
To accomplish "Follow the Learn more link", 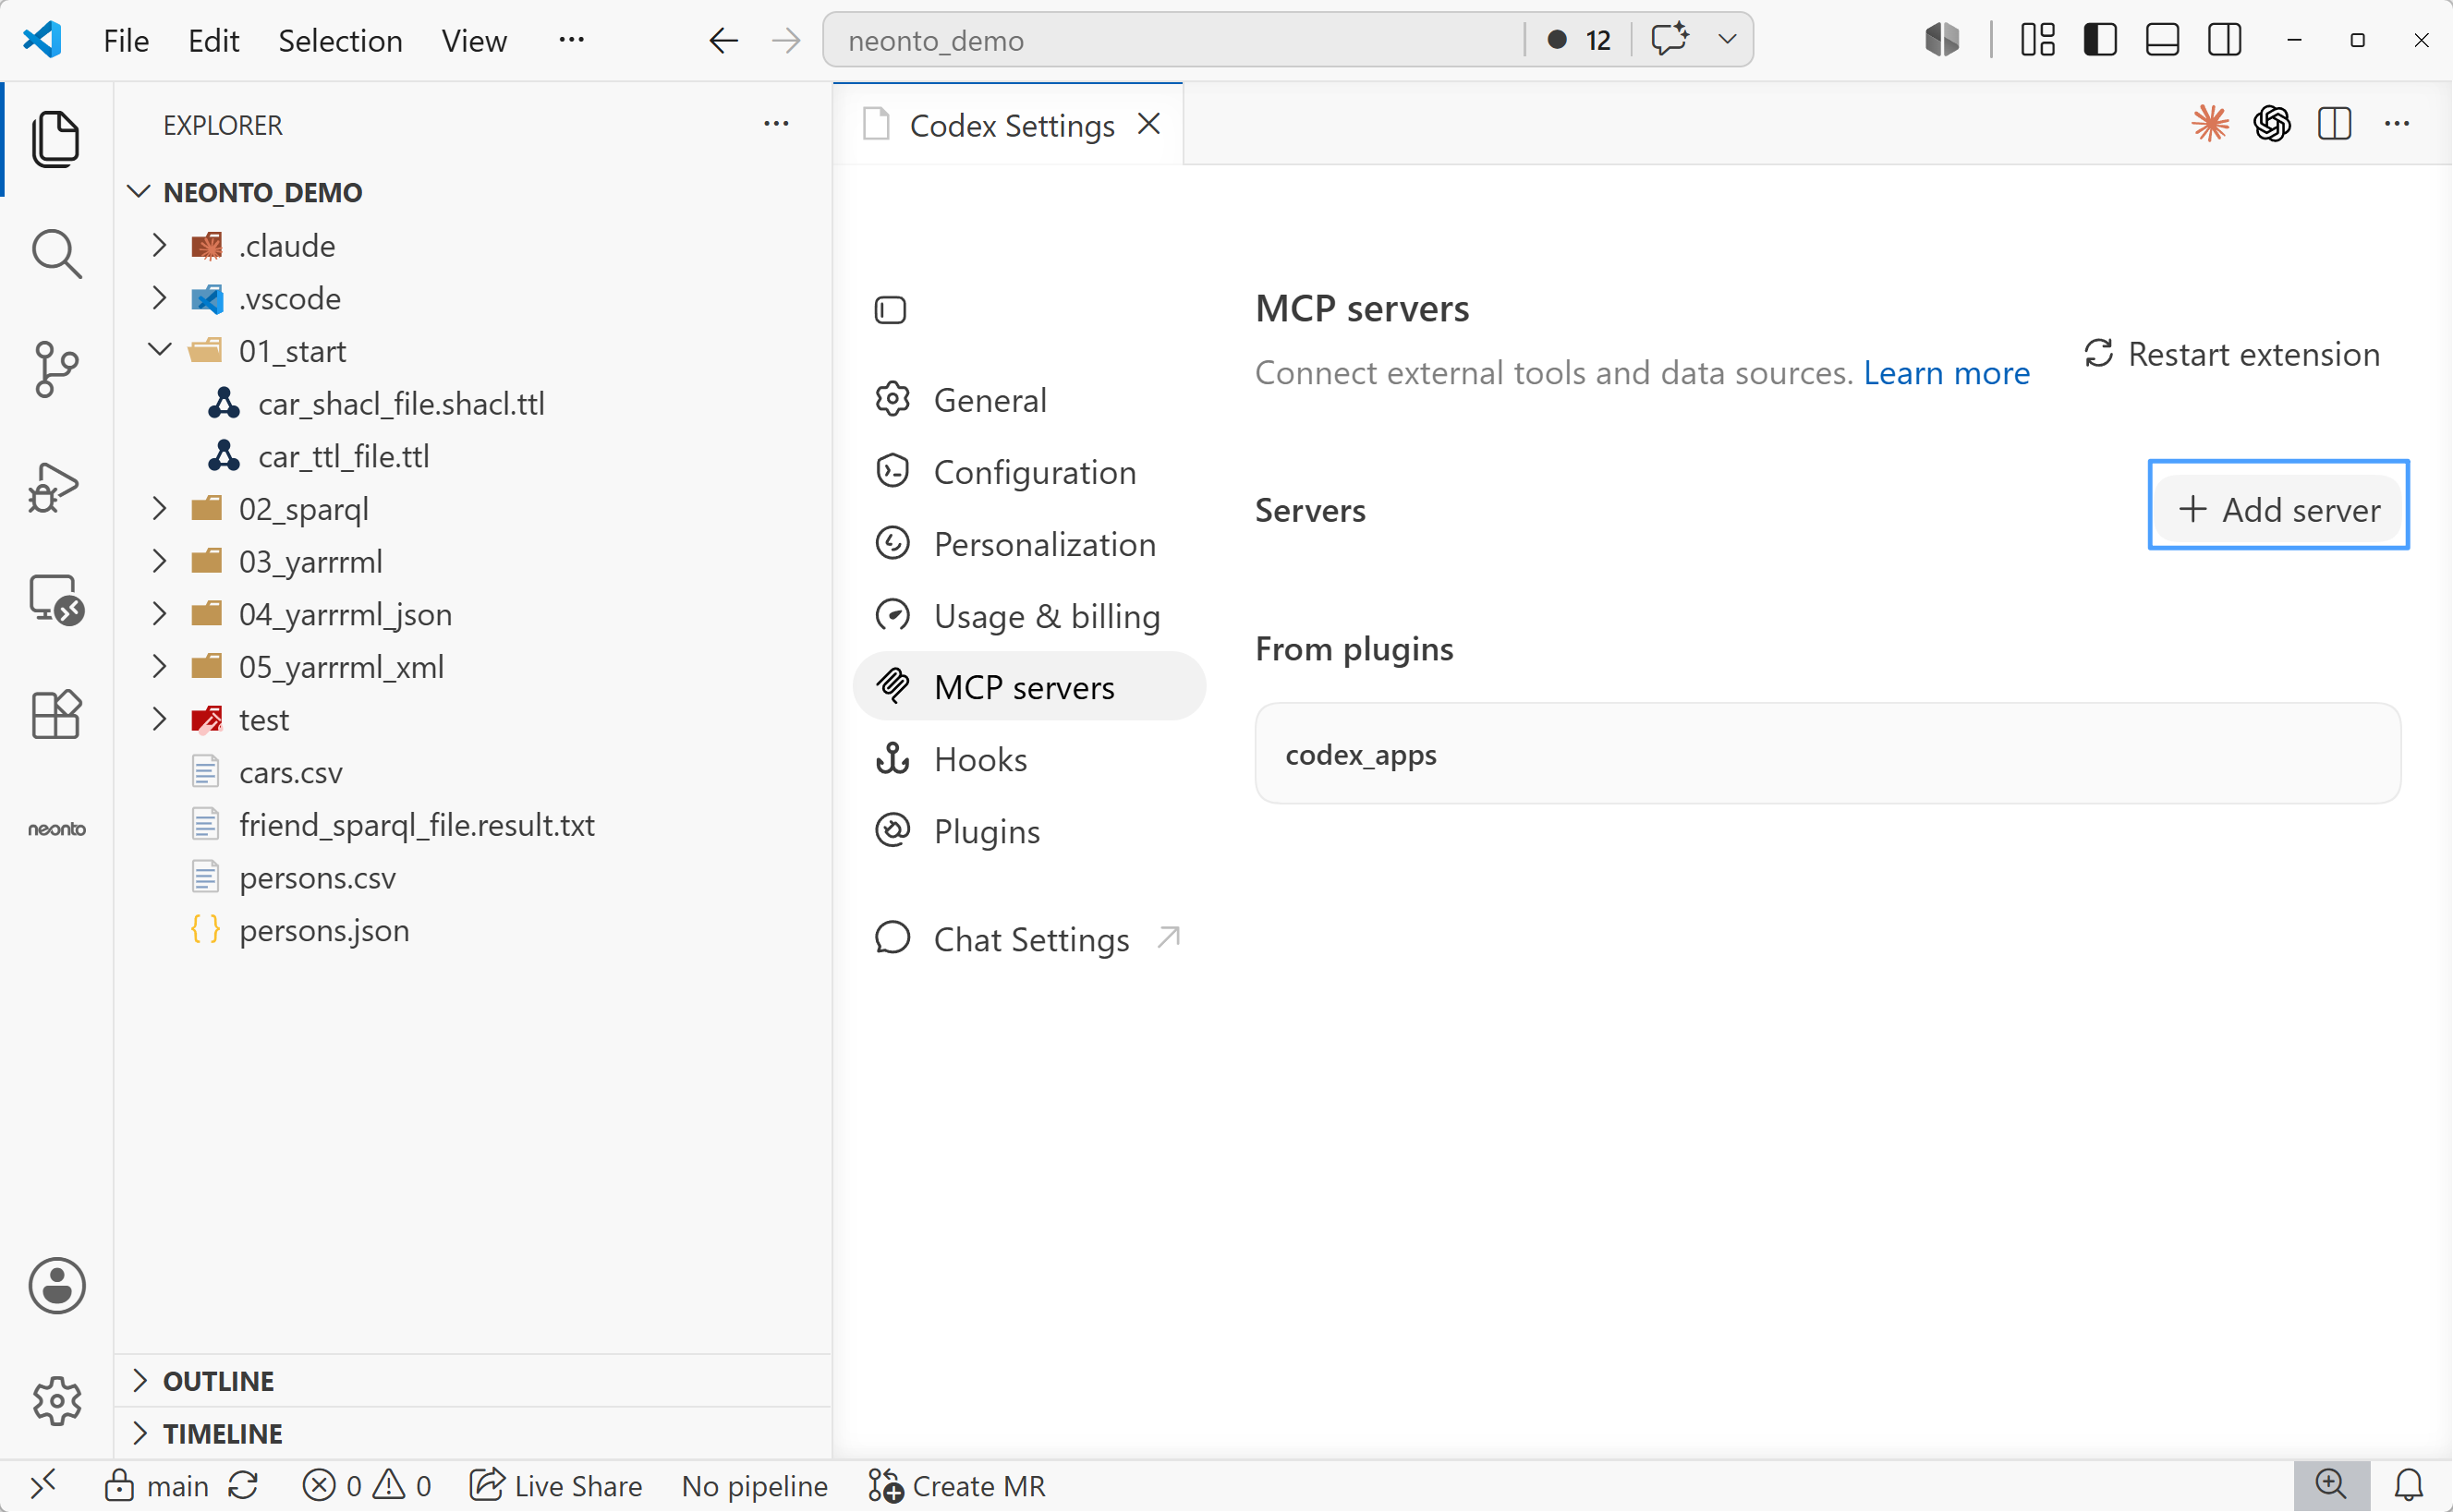I will click(x=1946, y=373).
